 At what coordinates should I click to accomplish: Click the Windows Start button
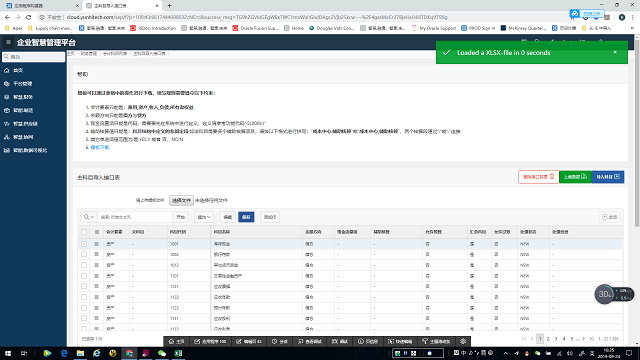point(8,353)
